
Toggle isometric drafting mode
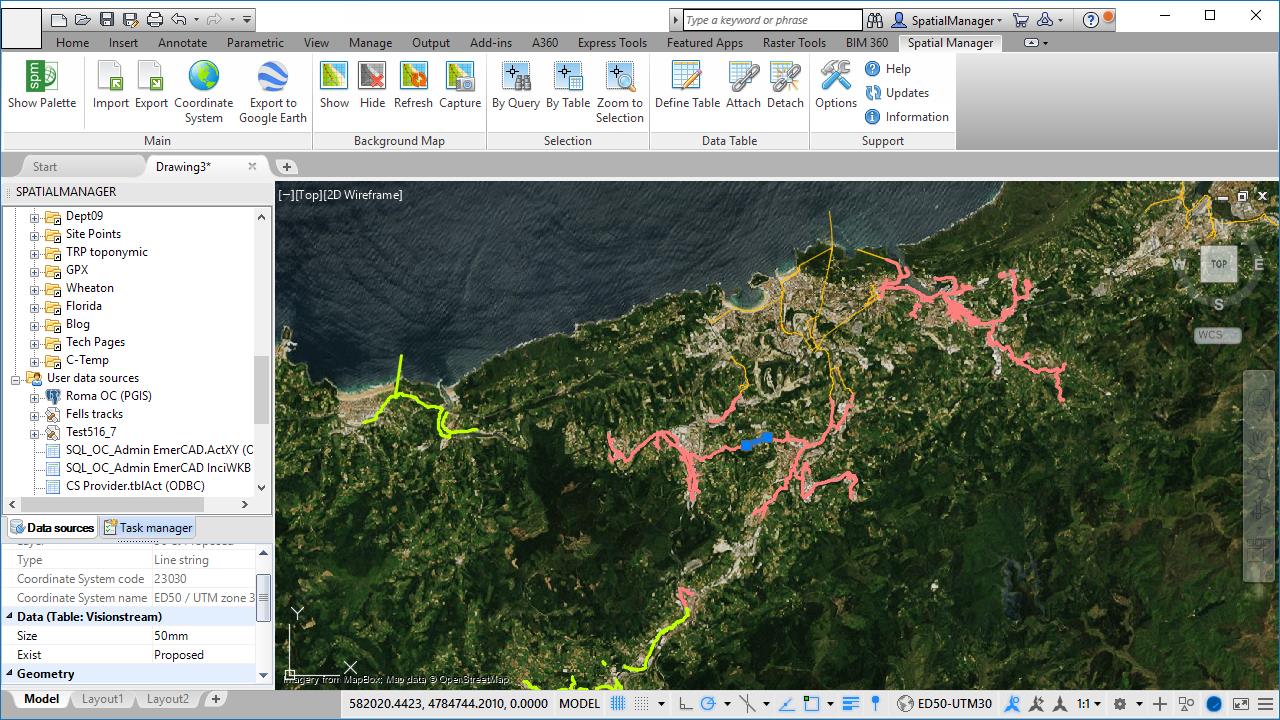click(746, 703)
